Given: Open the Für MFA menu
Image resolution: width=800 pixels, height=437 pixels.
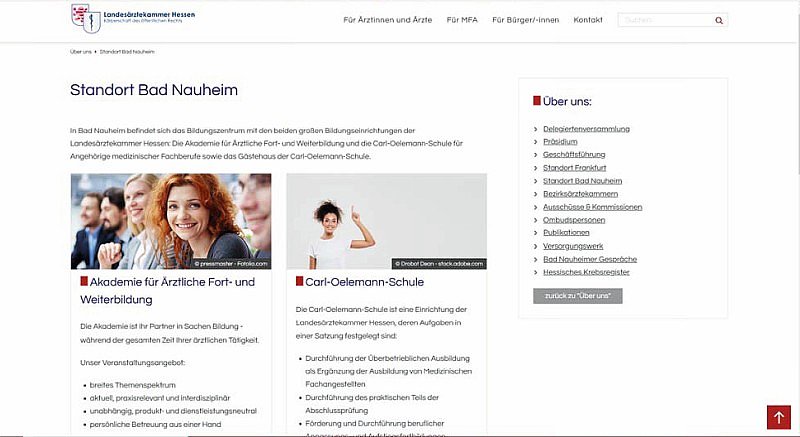Looking at the screenshot, I should (x=462, y=20).
